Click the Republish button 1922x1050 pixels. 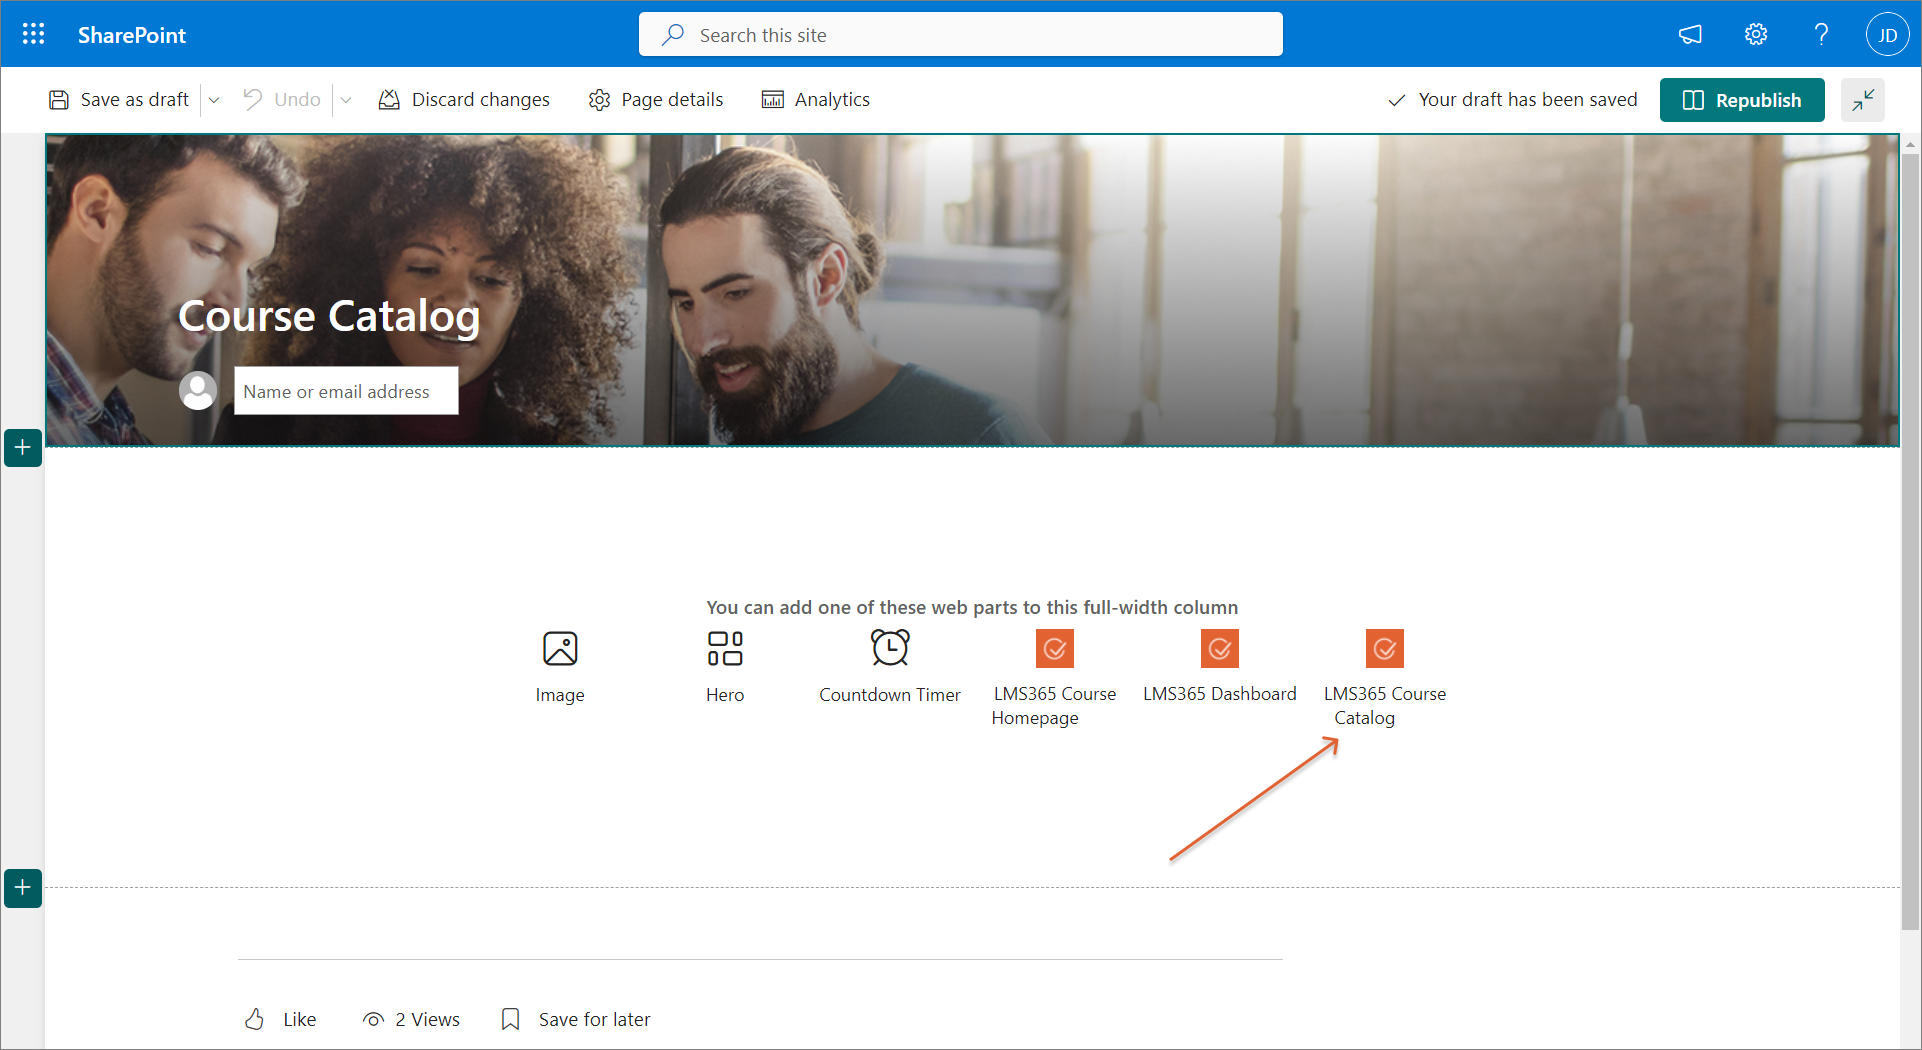(x=1742, y=100)
